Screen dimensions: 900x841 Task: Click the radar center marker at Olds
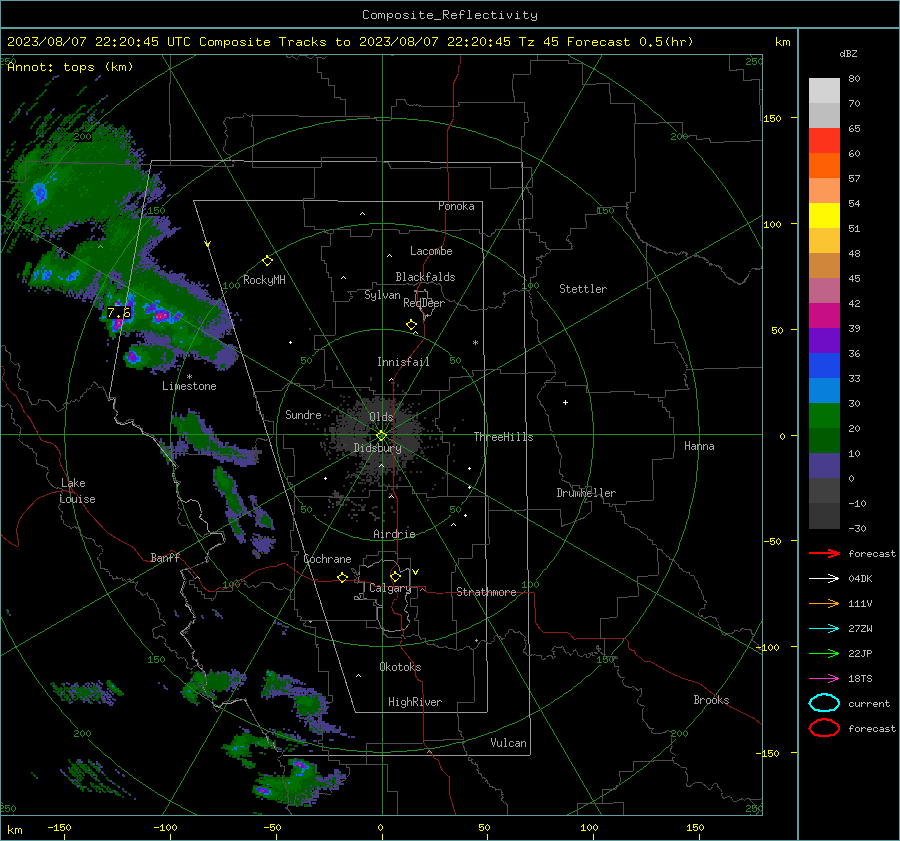[x=381, y=436]
